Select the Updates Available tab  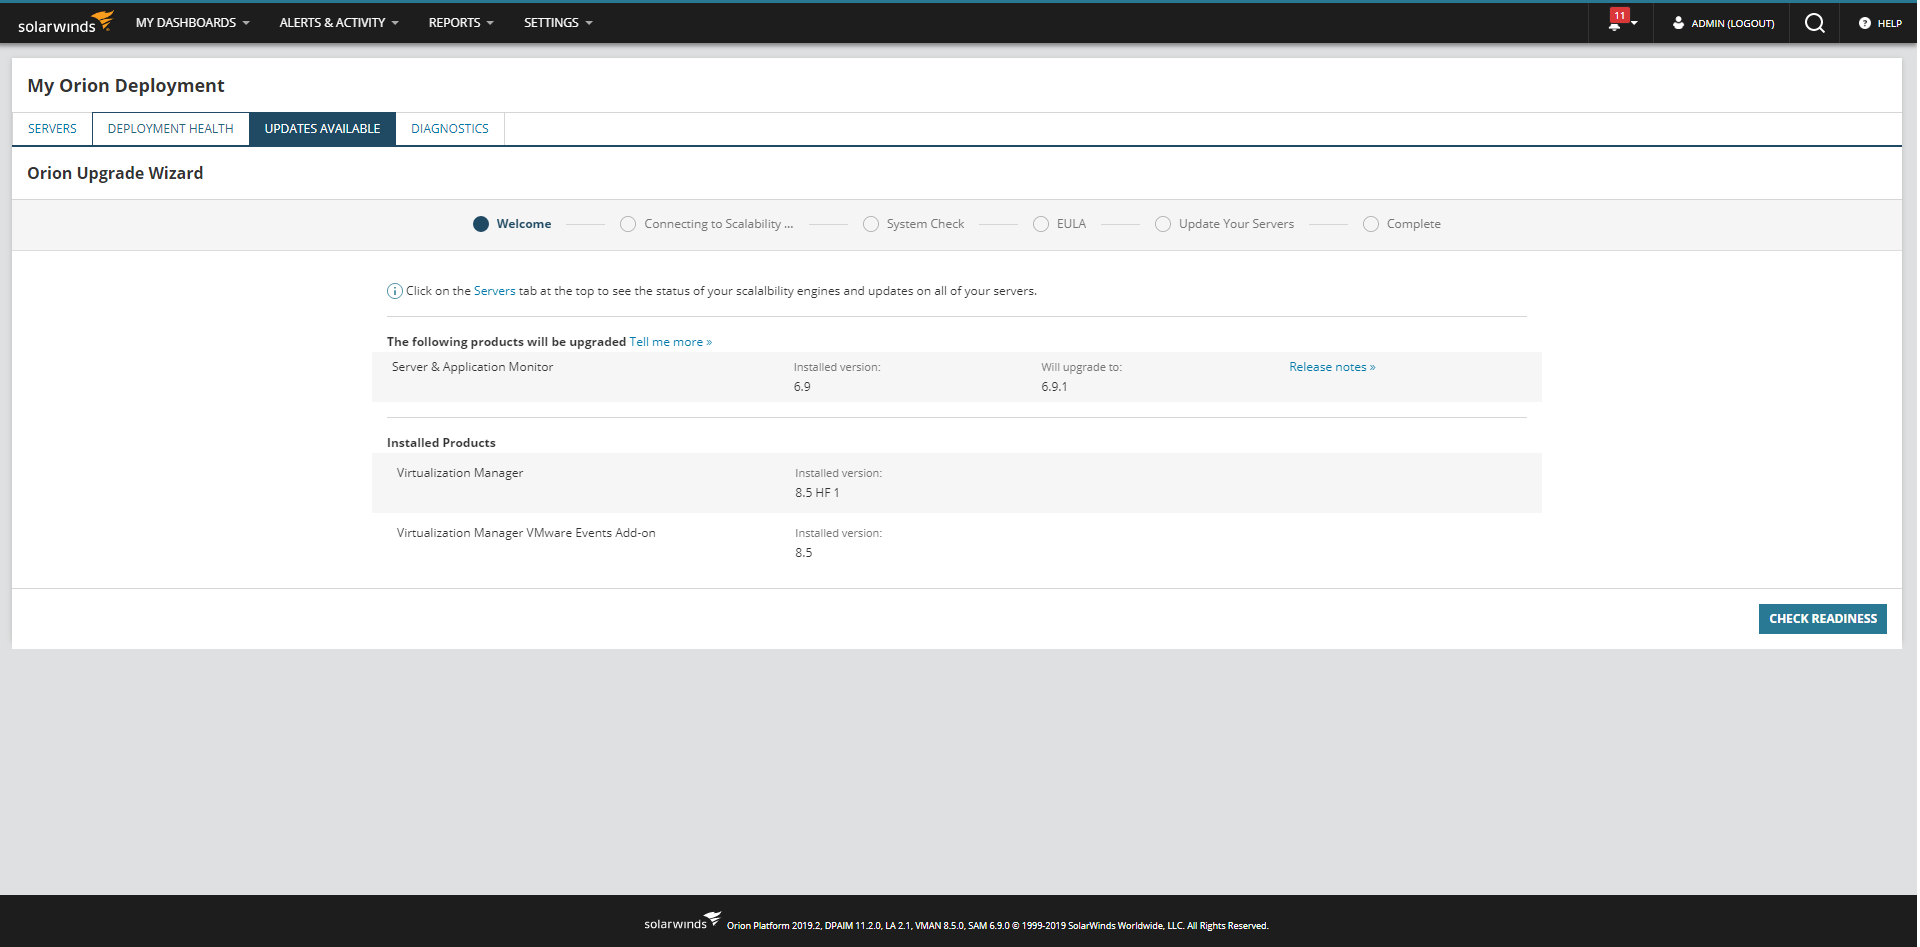(322, 129)
